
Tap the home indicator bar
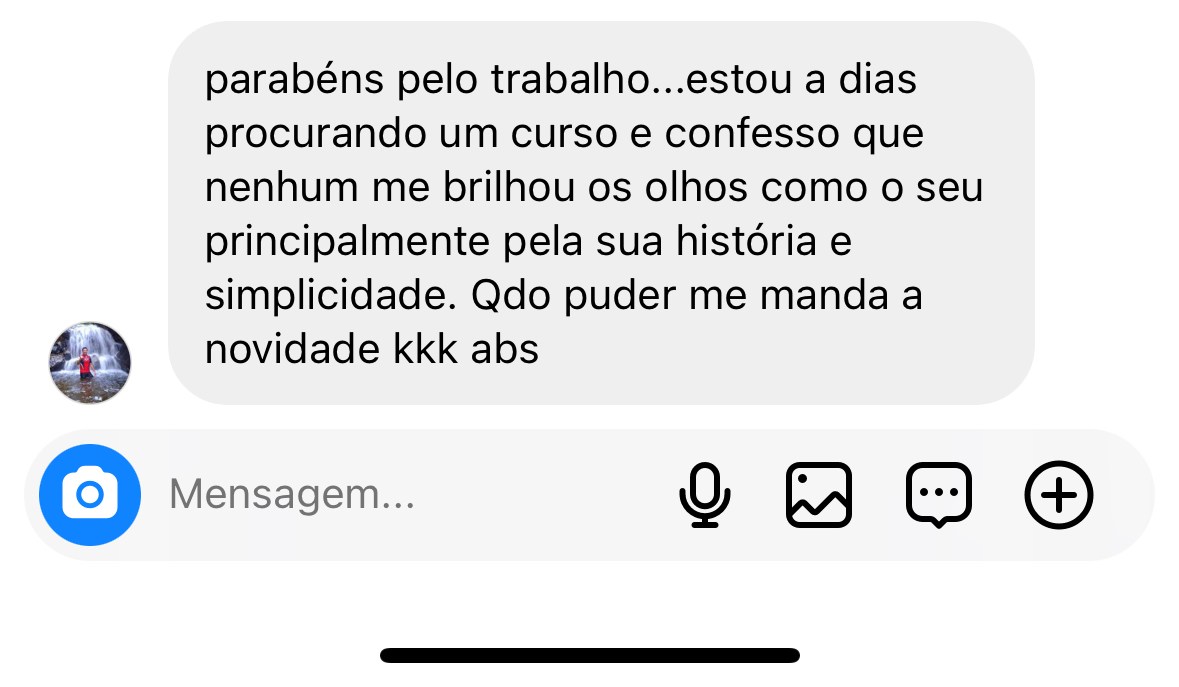tap(590, 655)
